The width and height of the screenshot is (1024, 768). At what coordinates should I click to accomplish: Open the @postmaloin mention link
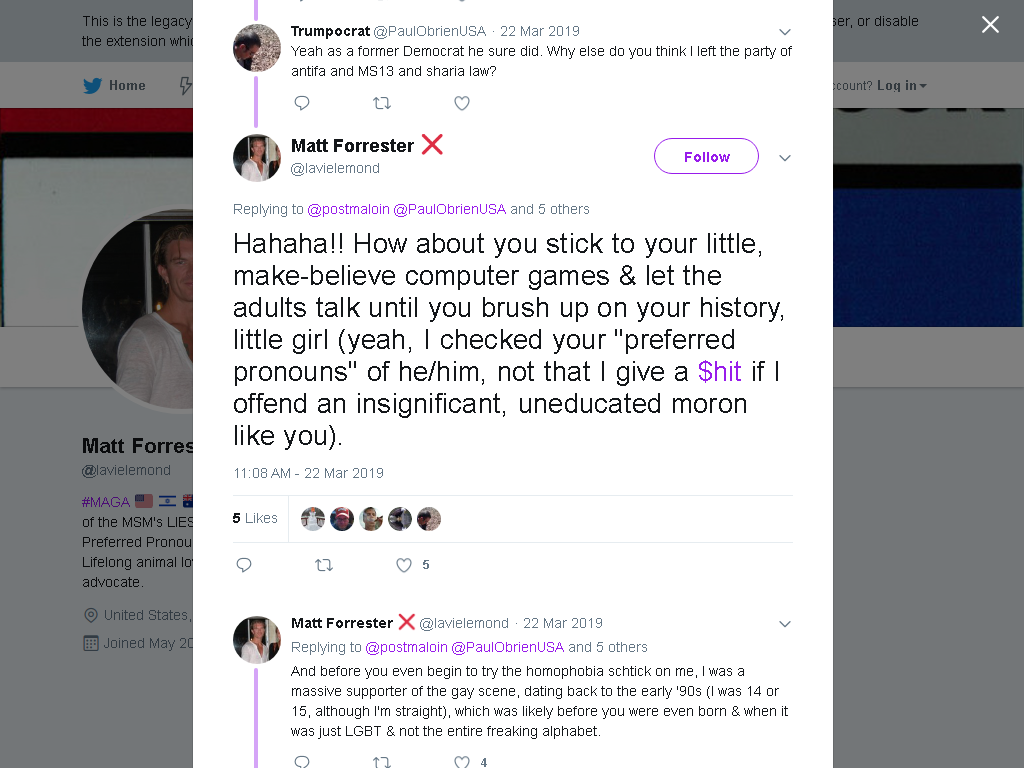[x=348, y=209]
